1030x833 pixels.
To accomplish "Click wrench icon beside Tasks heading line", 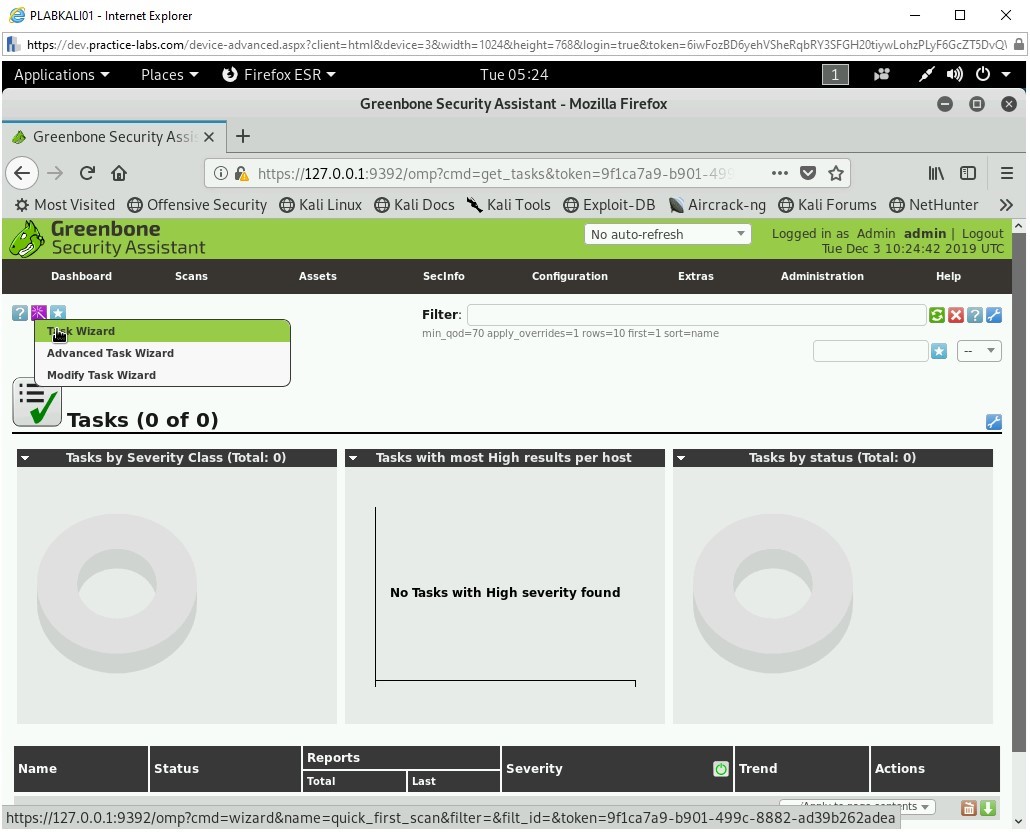I will [x=993, y=422].
